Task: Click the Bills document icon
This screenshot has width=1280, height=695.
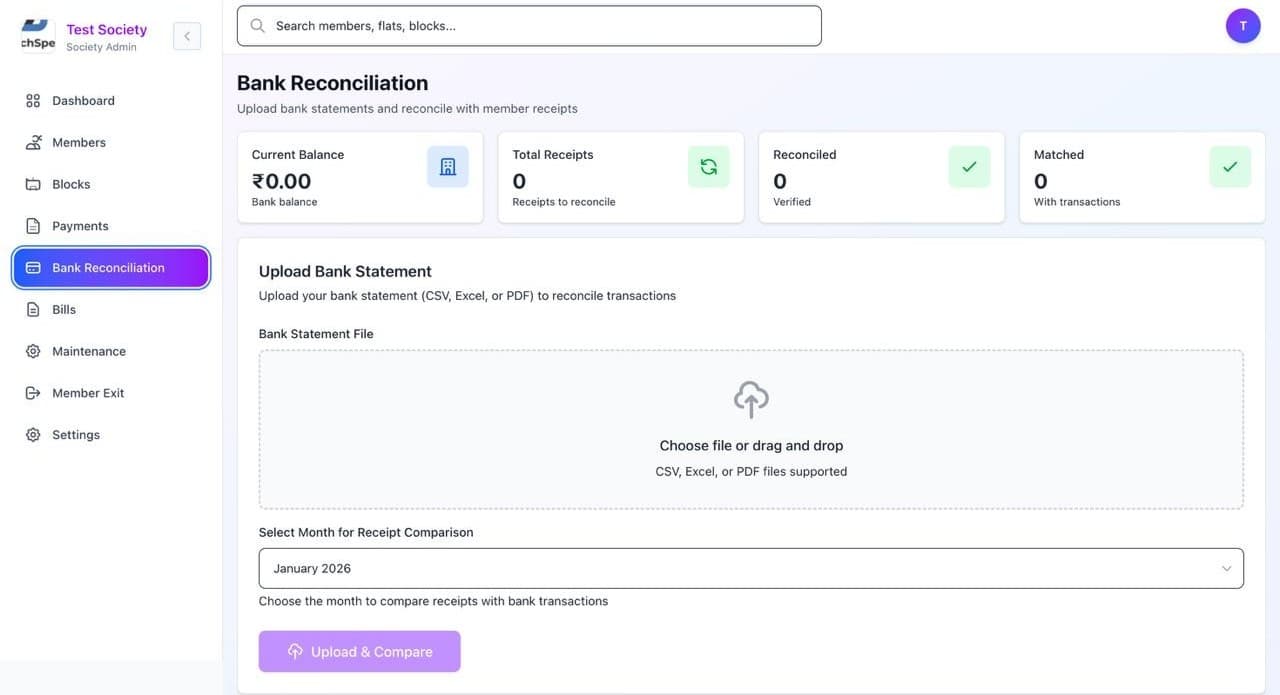Action: point(33,310)
